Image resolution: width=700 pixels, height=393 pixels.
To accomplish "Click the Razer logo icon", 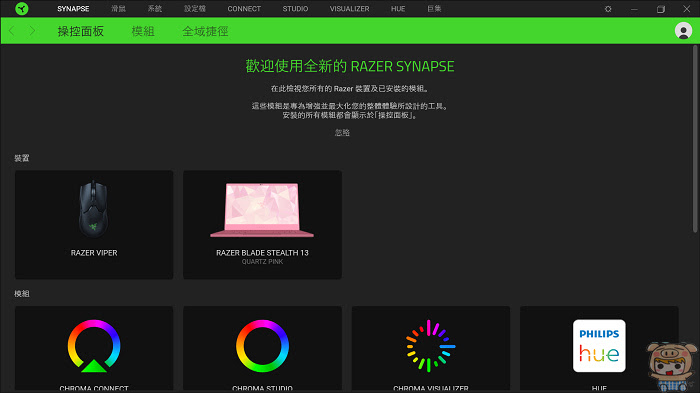I will (21, 8).
